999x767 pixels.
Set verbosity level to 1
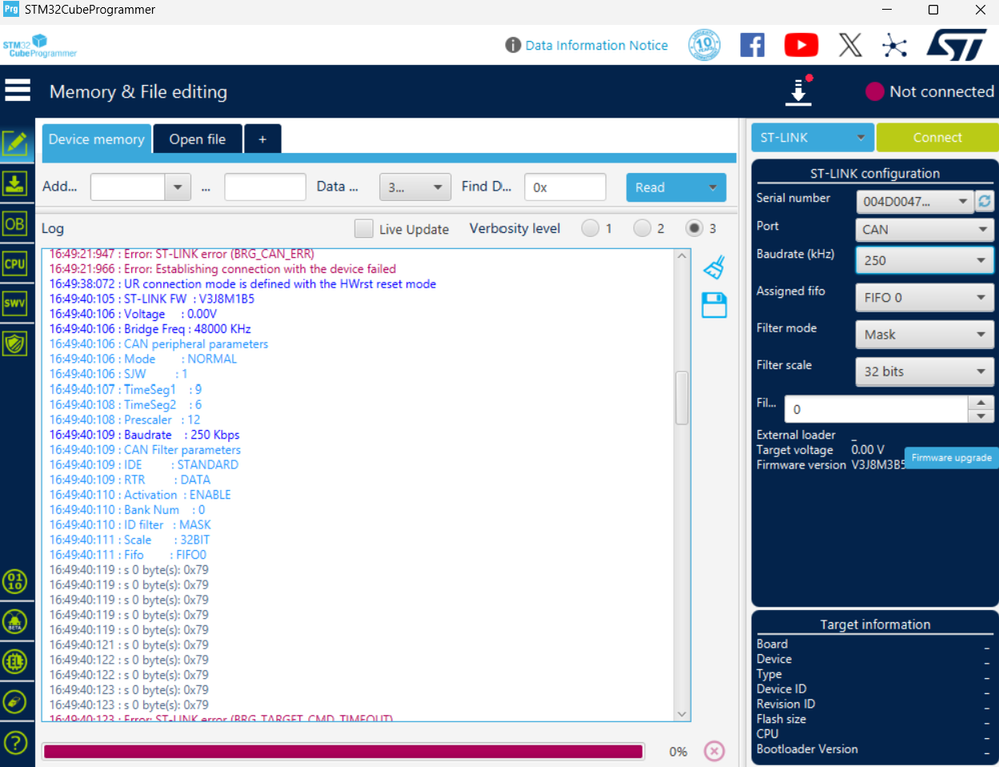coord(590,228)
